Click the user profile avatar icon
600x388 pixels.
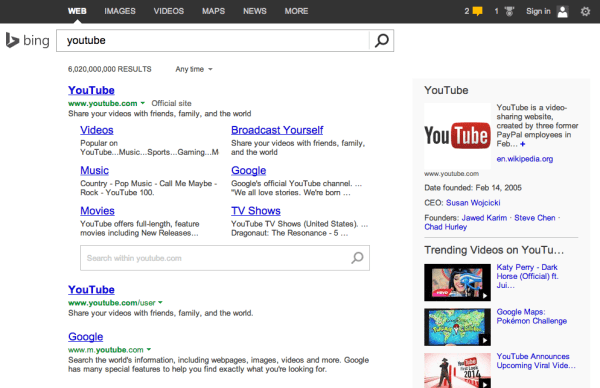tap(562, 11)
